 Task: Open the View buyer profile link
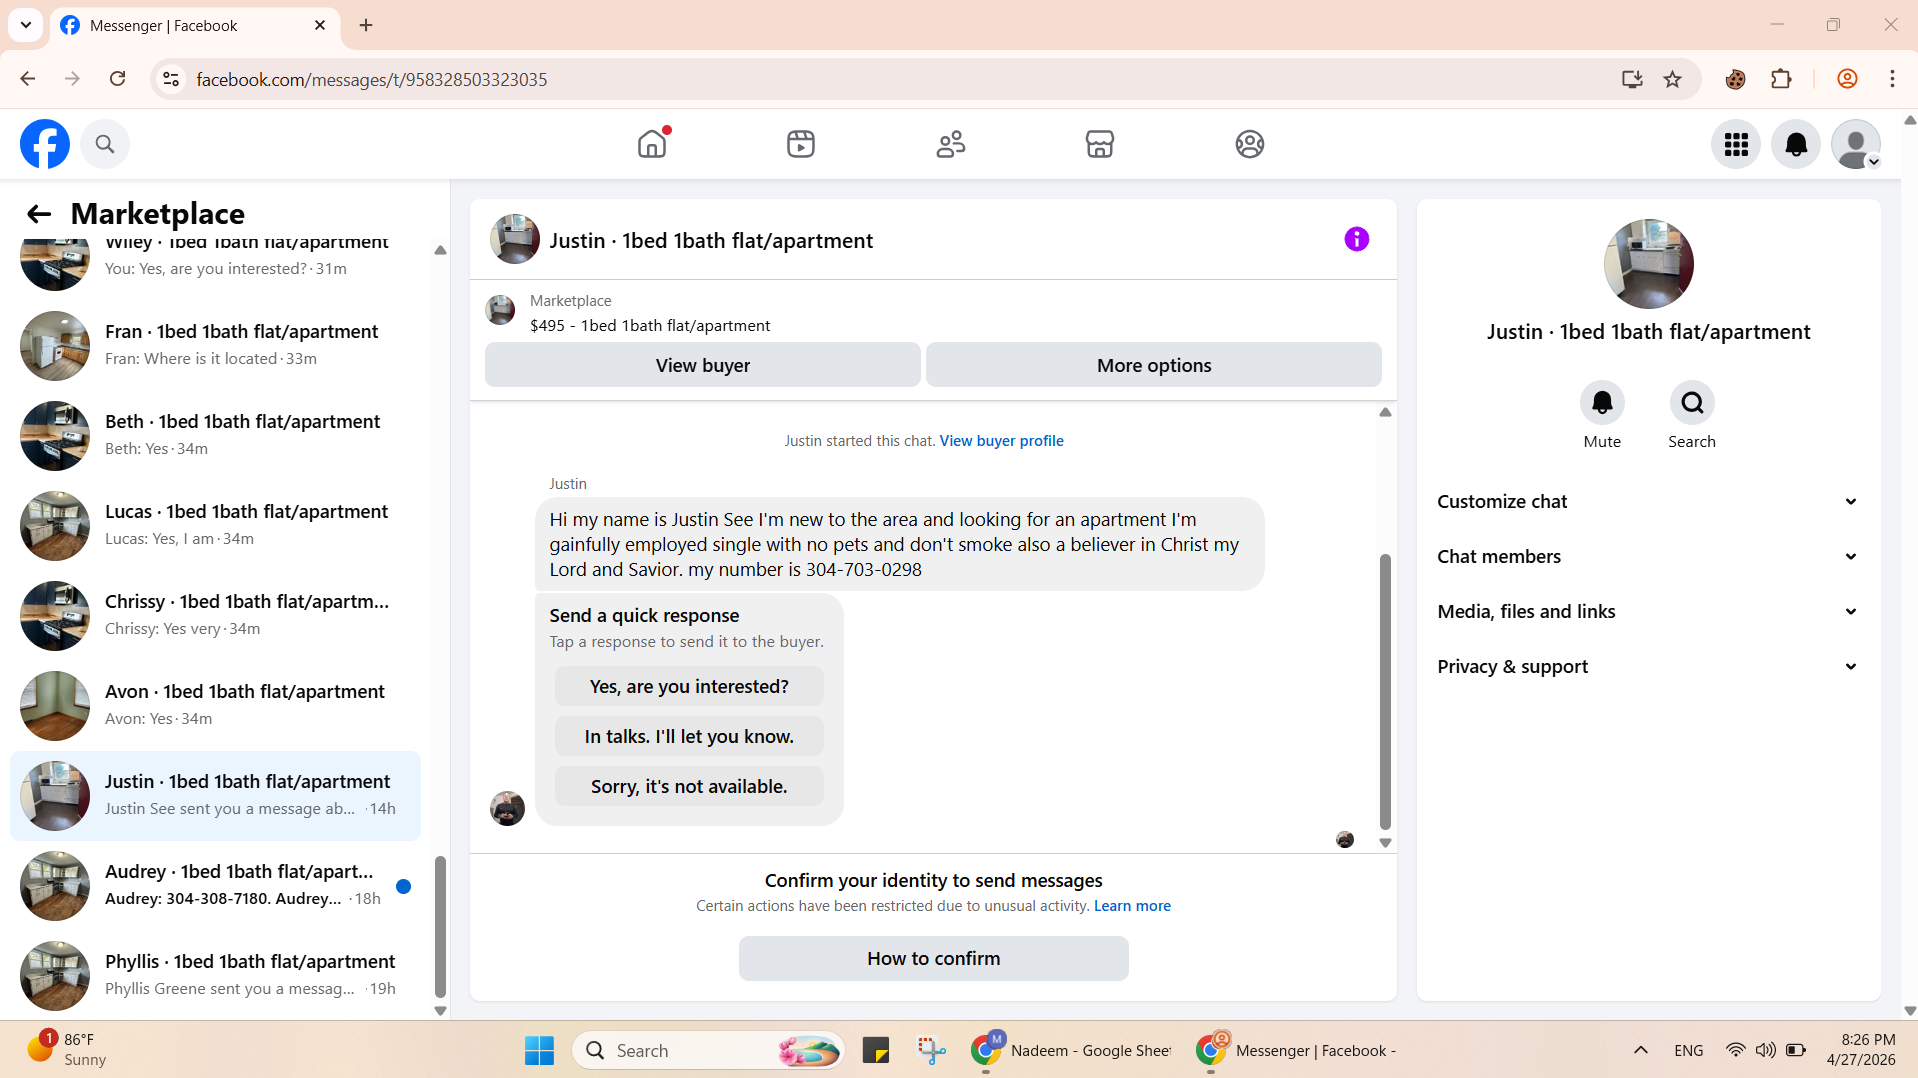point(1001,441)
